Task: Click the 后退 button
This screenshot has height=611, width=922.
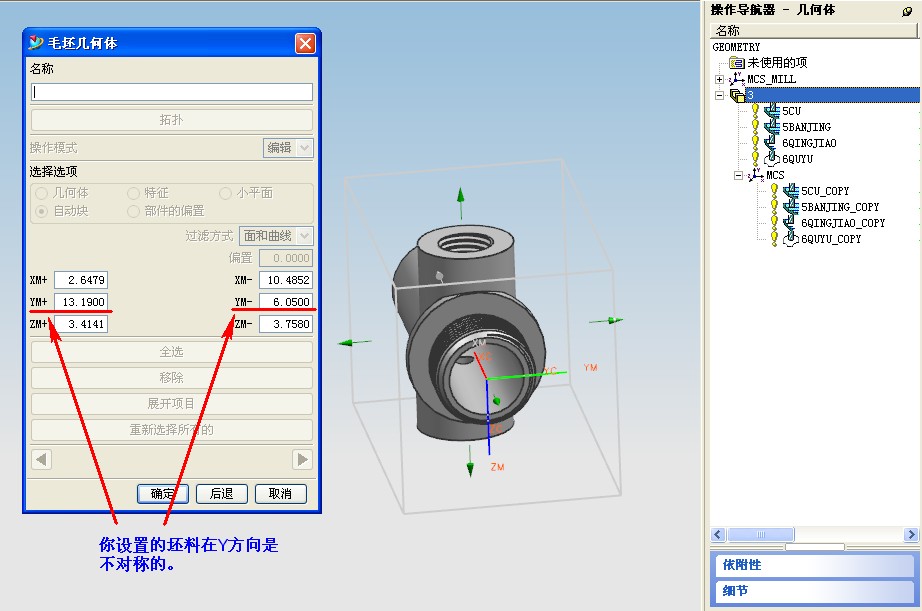Action: (x=222, y=493)
